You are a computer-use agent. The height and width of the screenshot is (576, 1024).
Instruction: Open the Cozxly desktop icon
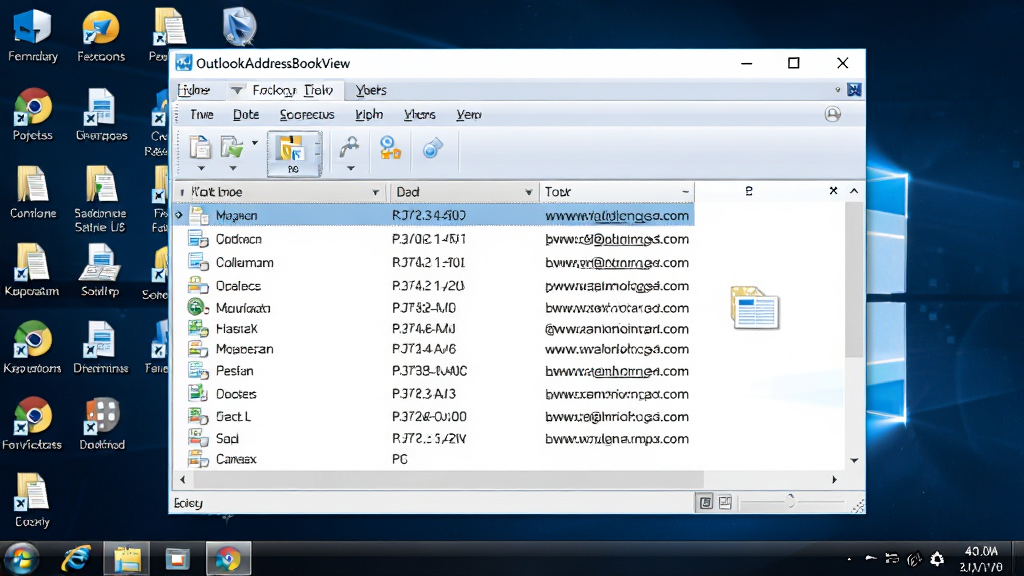click(x=32, y=500)
